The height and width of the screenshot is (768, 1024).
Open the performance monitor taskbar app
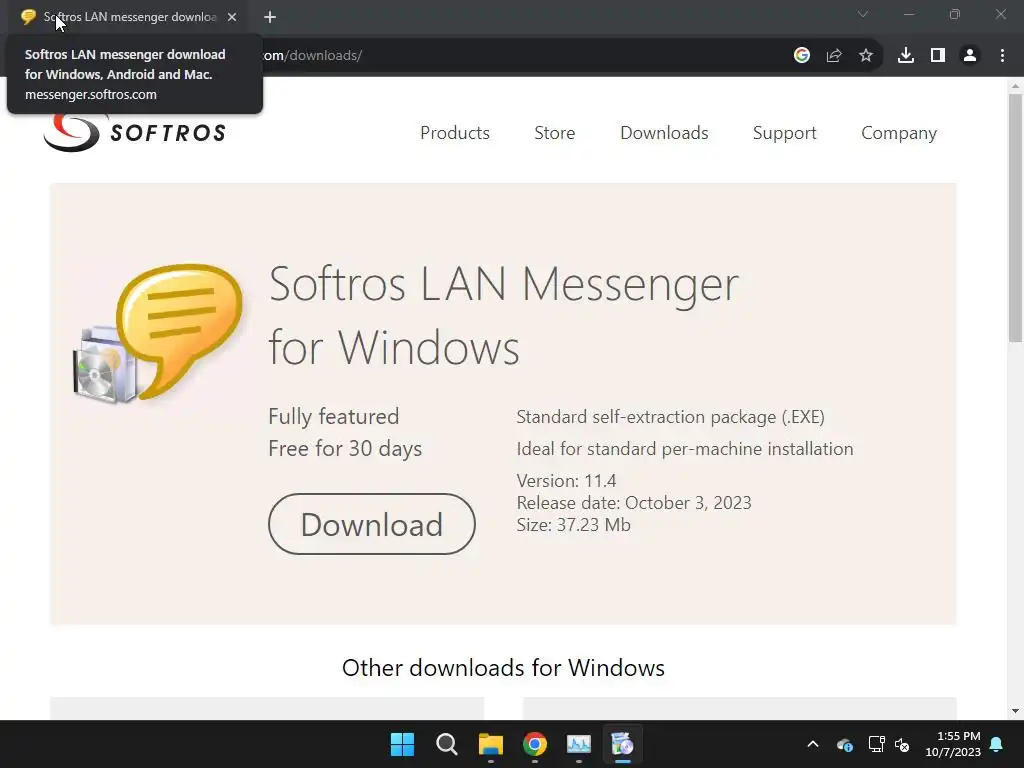pos(579,744)
